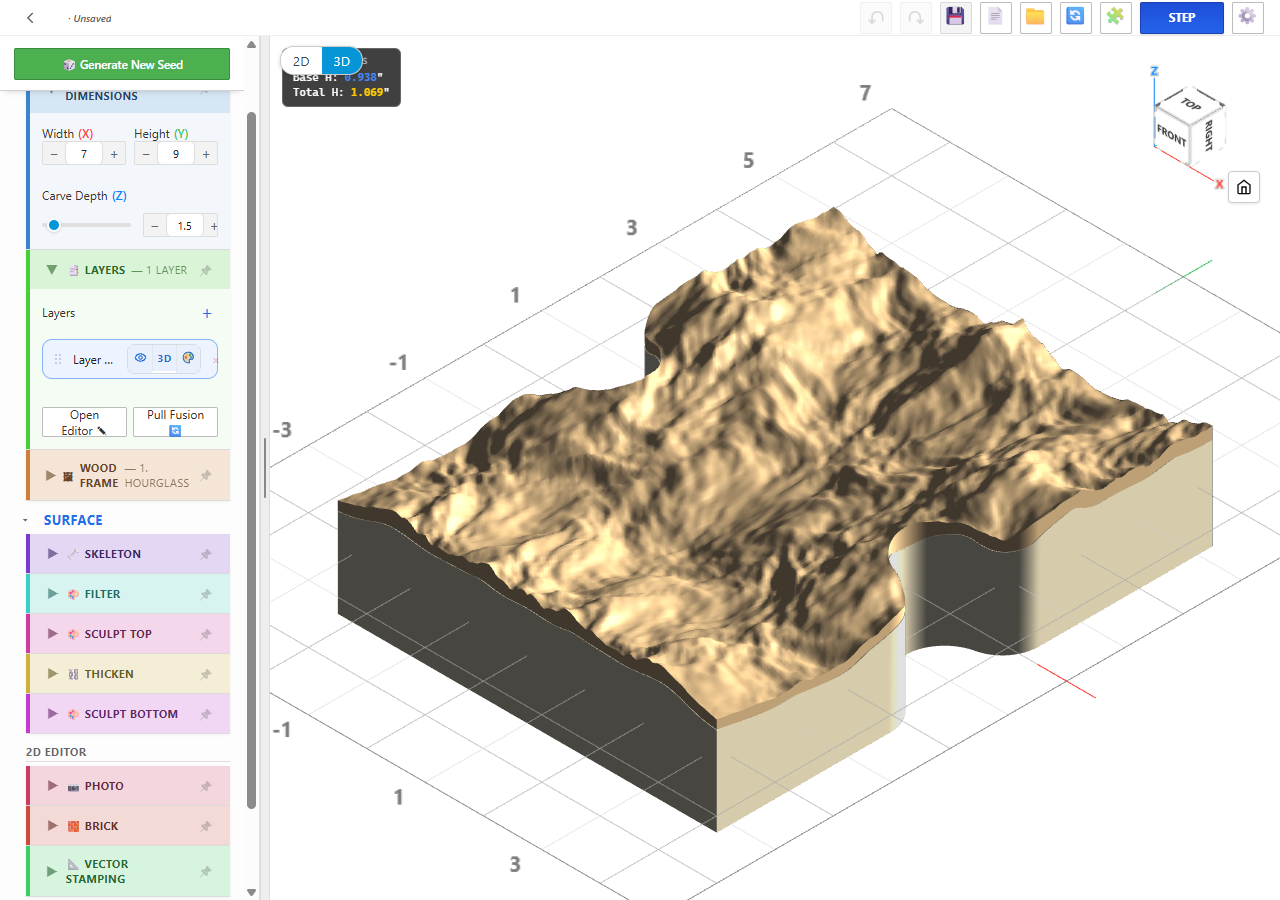Go back using the left chevron
Screen dimensions: 1280x900
(31, 18)
